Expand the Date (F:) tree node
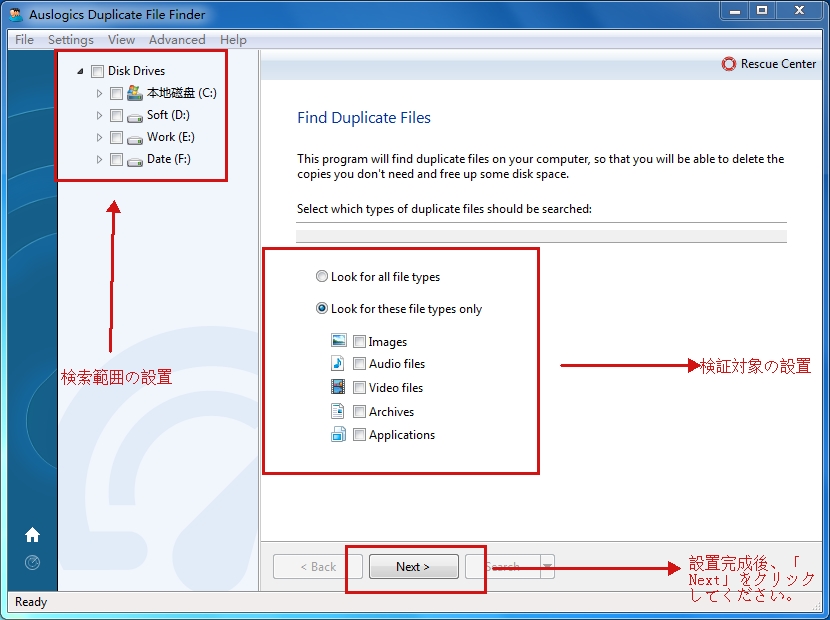The image size is (830, 620). click(x=99, y=159)
